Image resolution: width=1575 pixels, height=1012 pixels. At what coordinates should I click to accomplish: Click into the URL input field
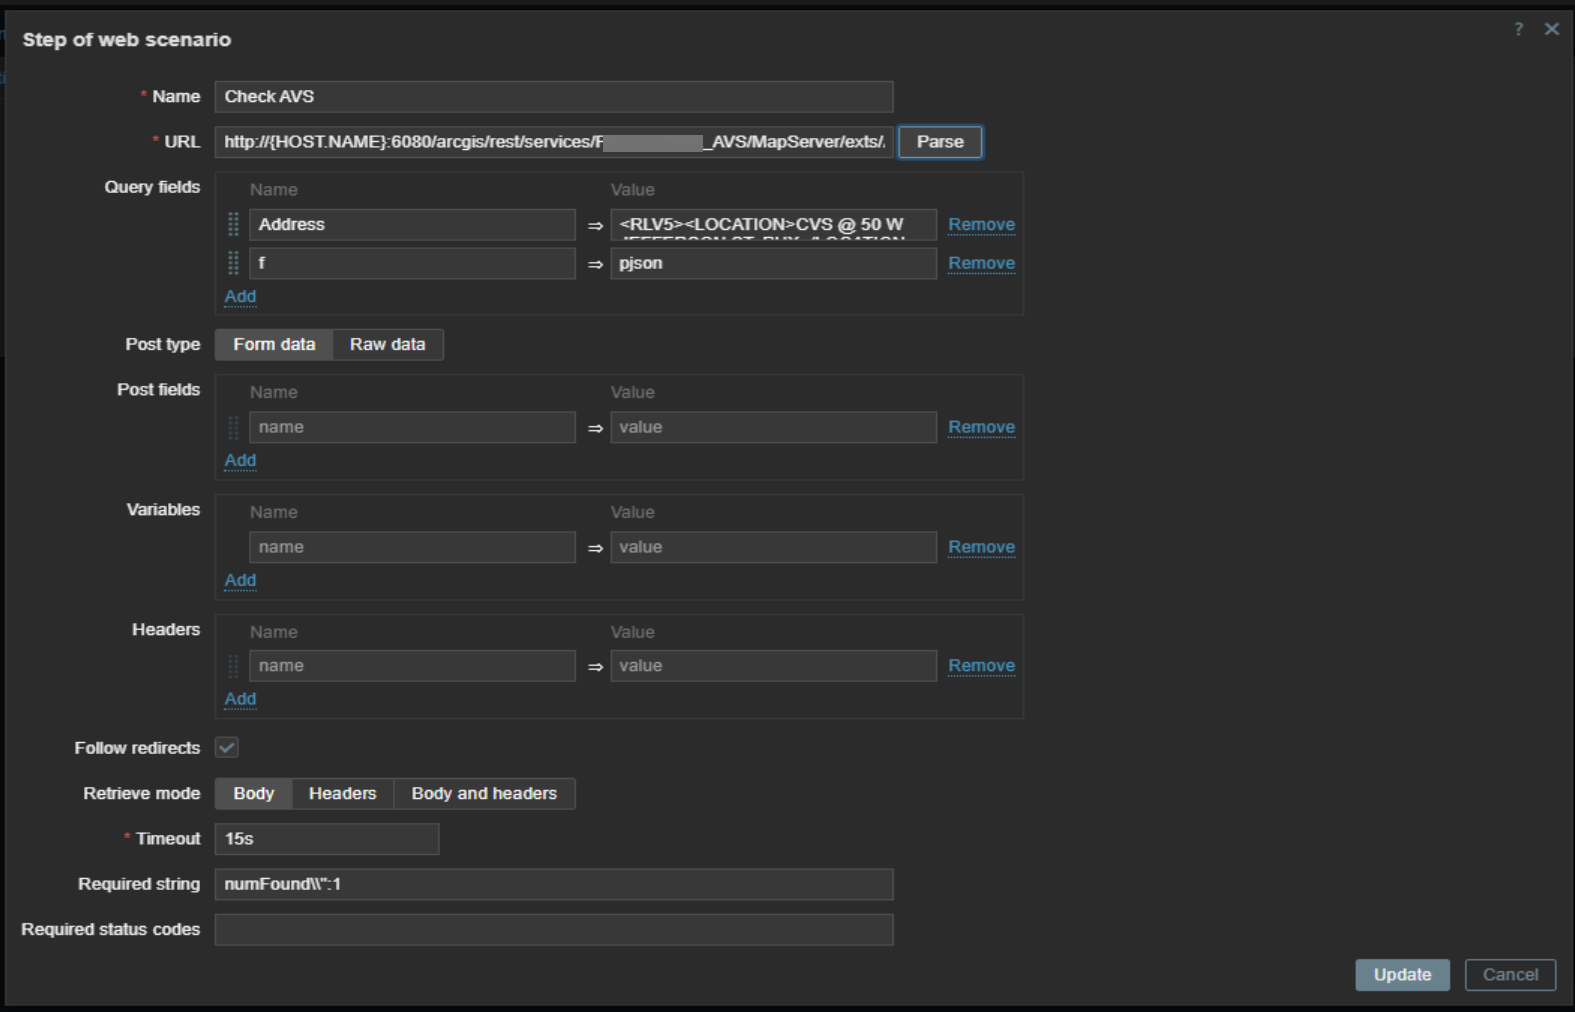pyautogui.click(x=554, y=142)
